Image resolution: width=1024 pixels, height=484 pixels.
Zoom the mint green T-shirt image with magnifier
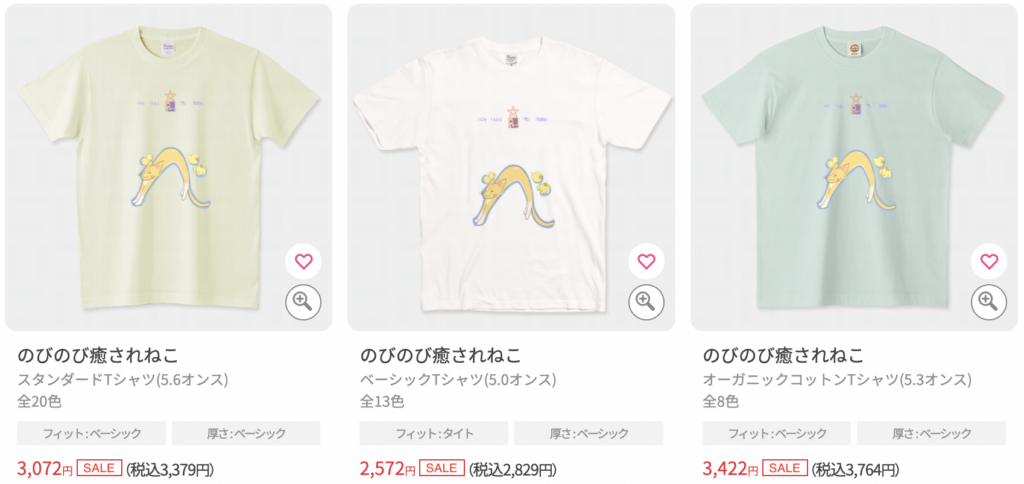pos(989,301)
